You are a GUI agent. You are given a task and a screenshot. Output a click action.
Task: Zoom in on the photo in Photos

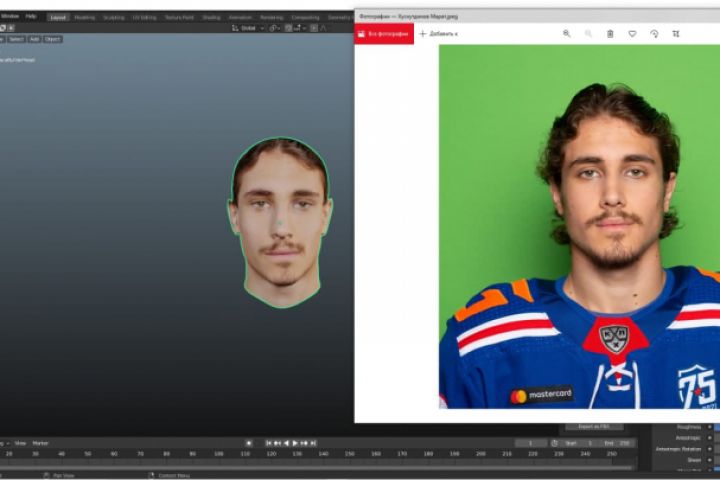(x=567, y=34)
